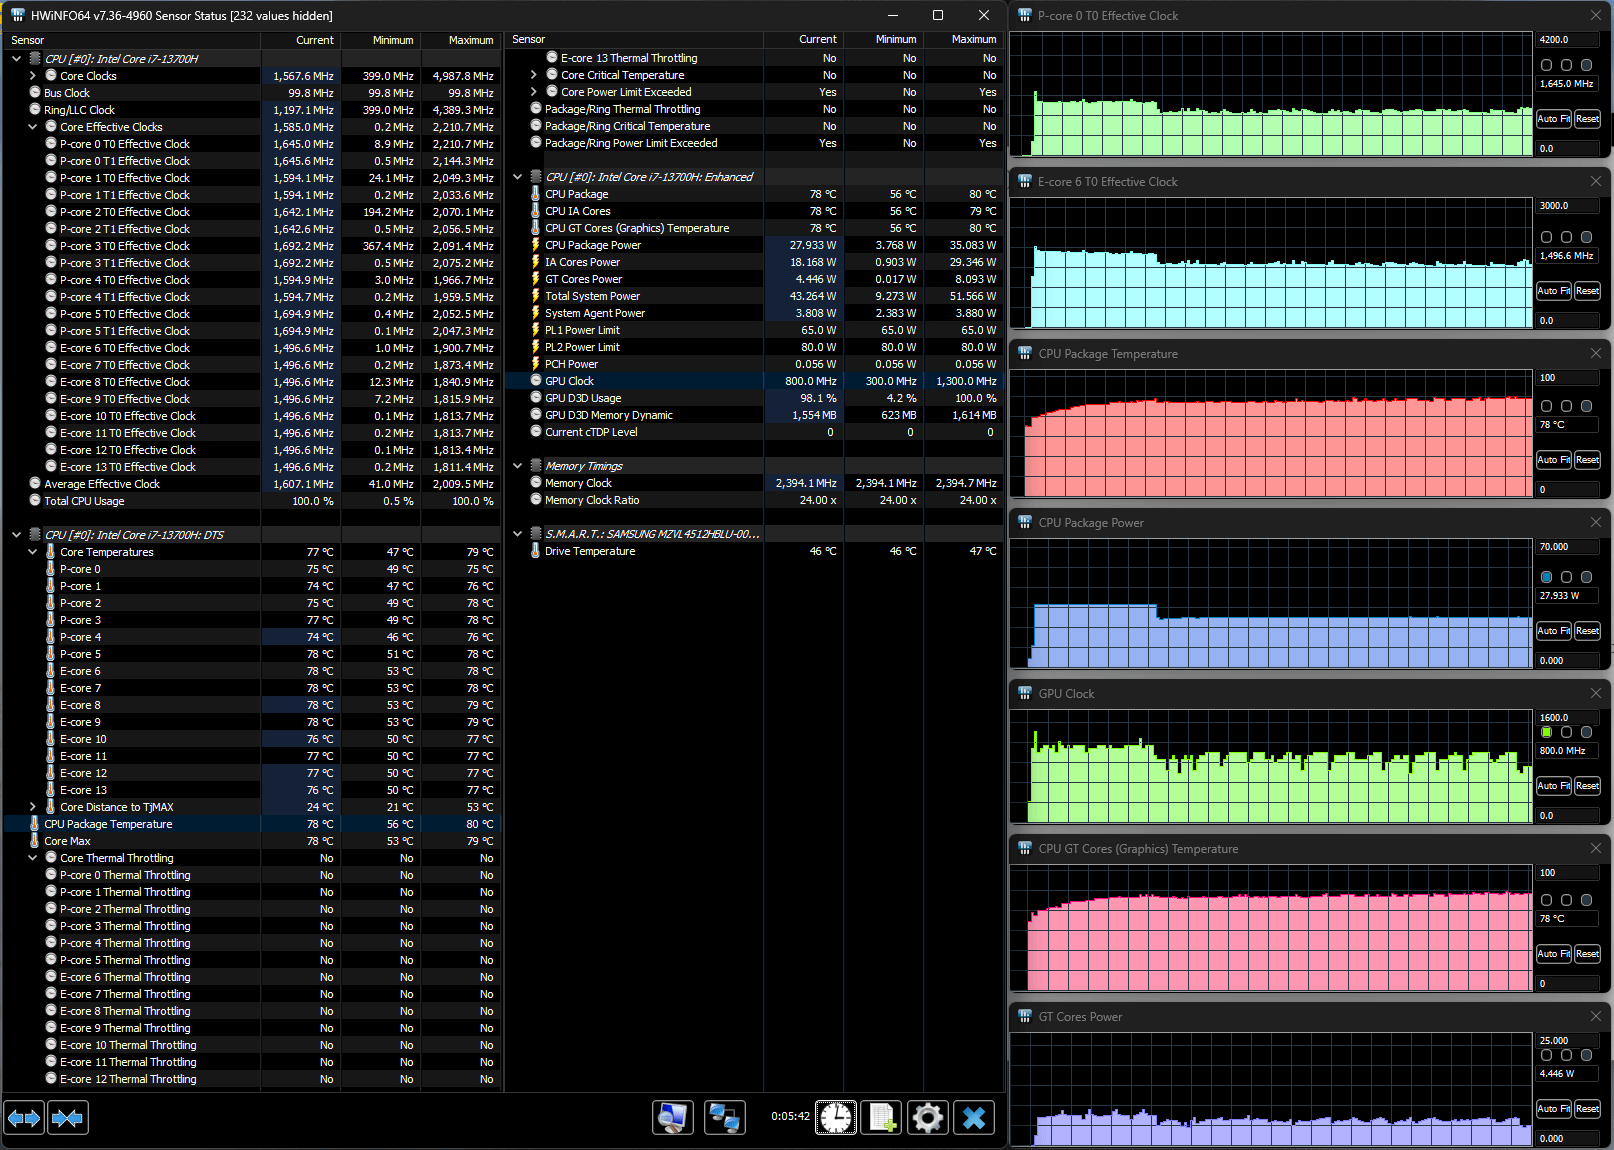Click the network computers connection icon
Screen dimensions: 1614x1150
[724, 1117]
